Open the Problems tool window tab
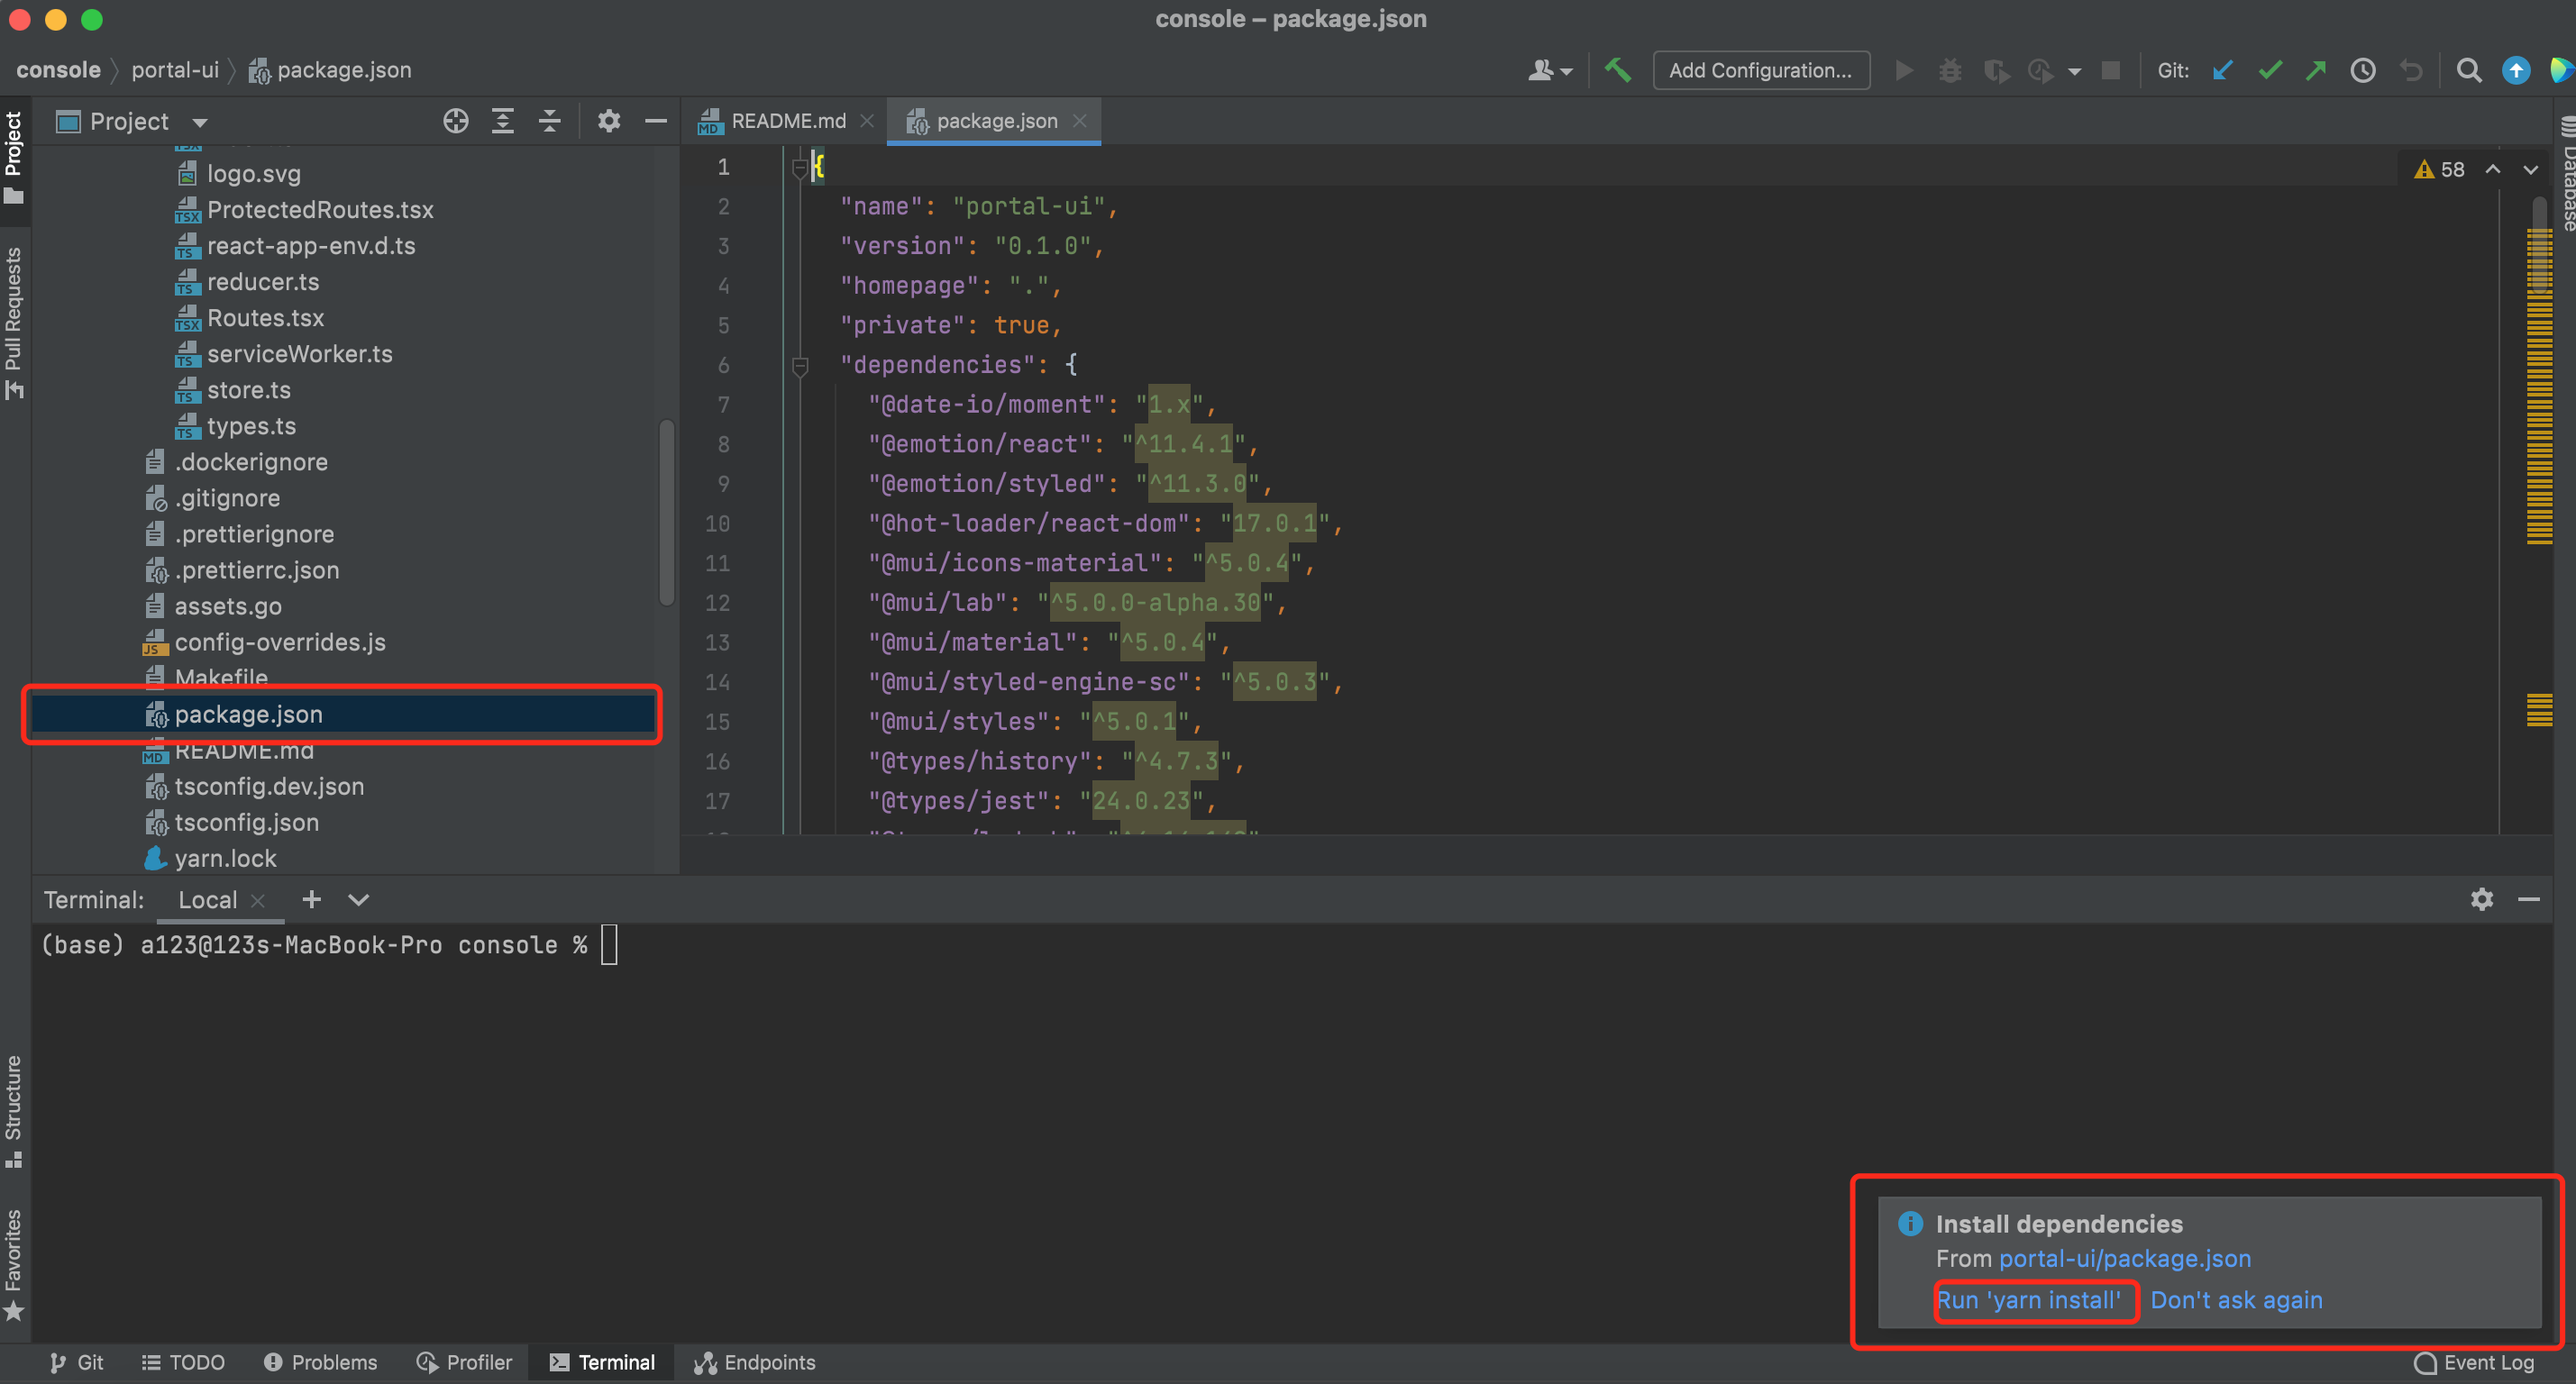This screenshot has height=1384, width=2576. click(321, 1362)
